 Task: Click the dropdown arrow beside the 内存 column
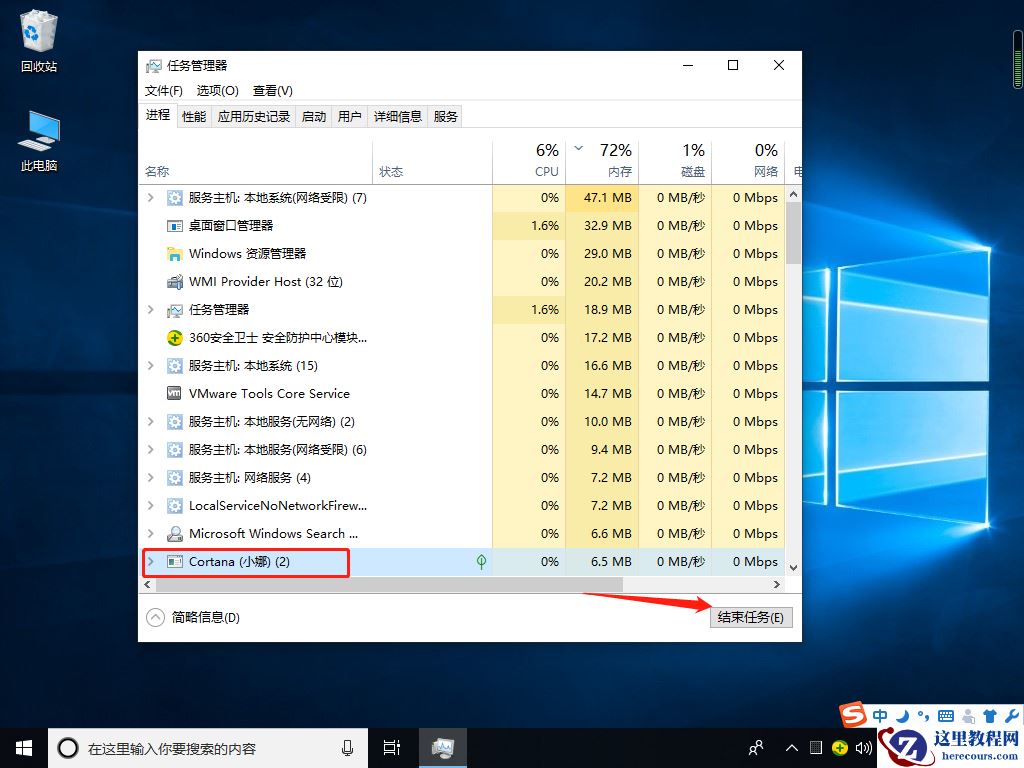tap(578, 146)
